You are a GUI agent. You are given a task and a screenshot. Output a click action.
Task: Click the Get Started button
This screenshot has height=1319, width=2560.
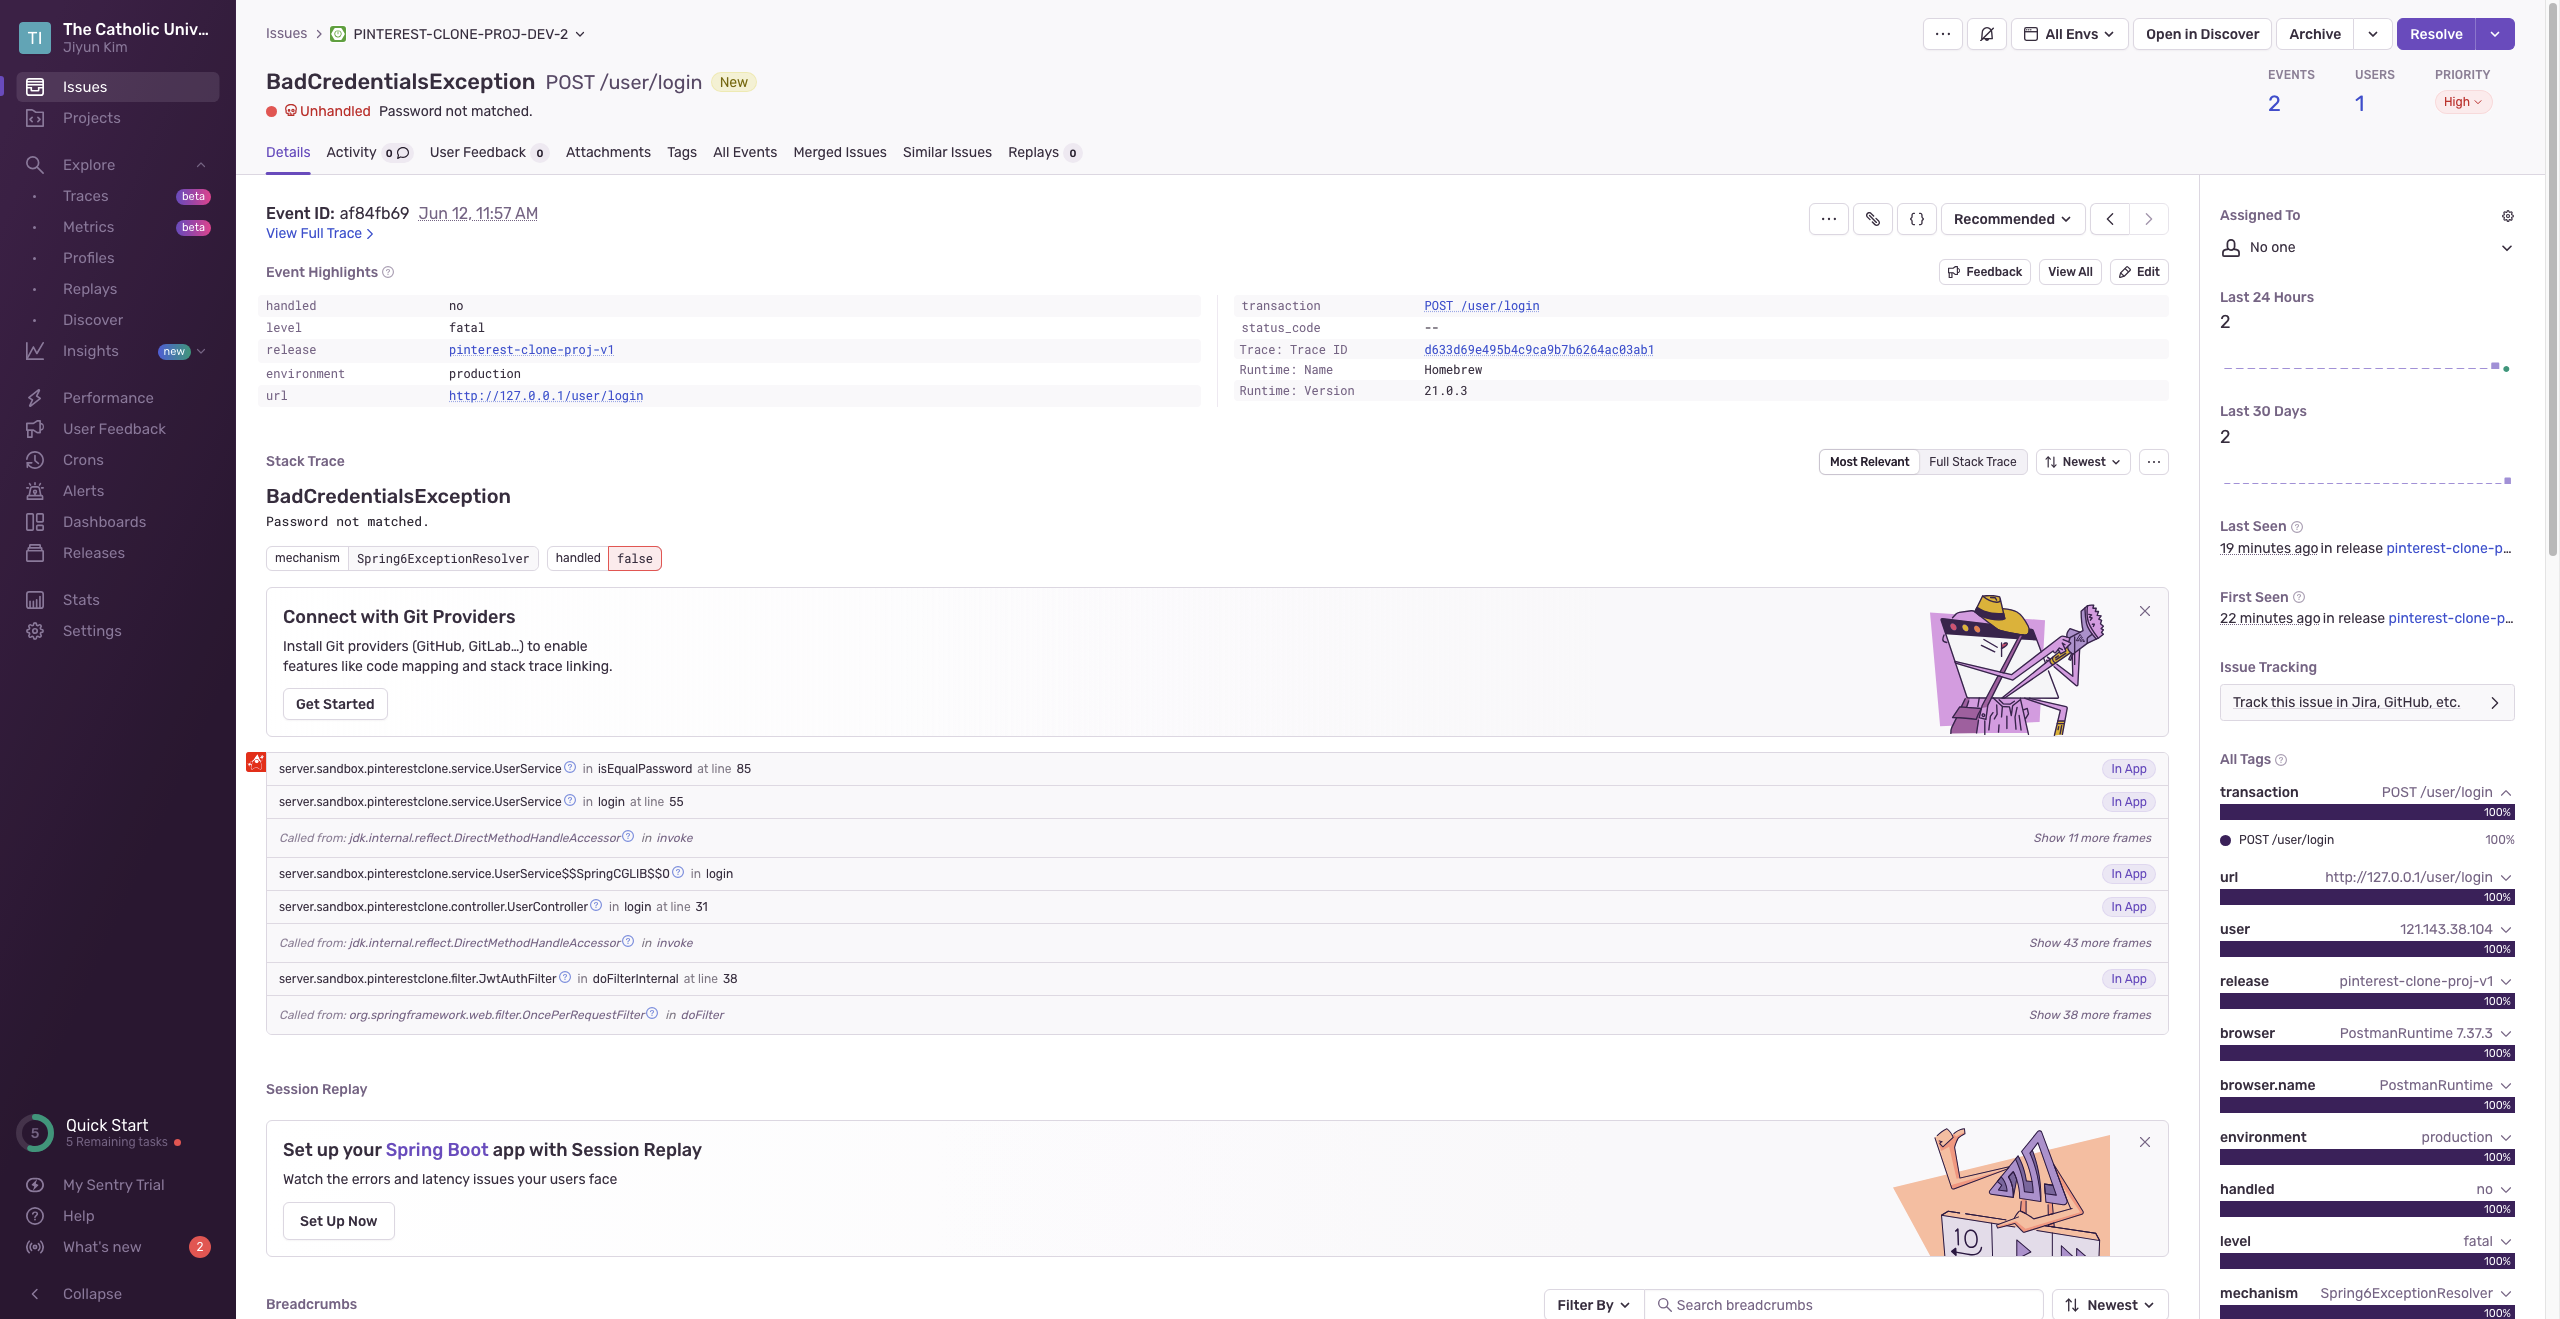pyautogui.click(x=334, y=704)
